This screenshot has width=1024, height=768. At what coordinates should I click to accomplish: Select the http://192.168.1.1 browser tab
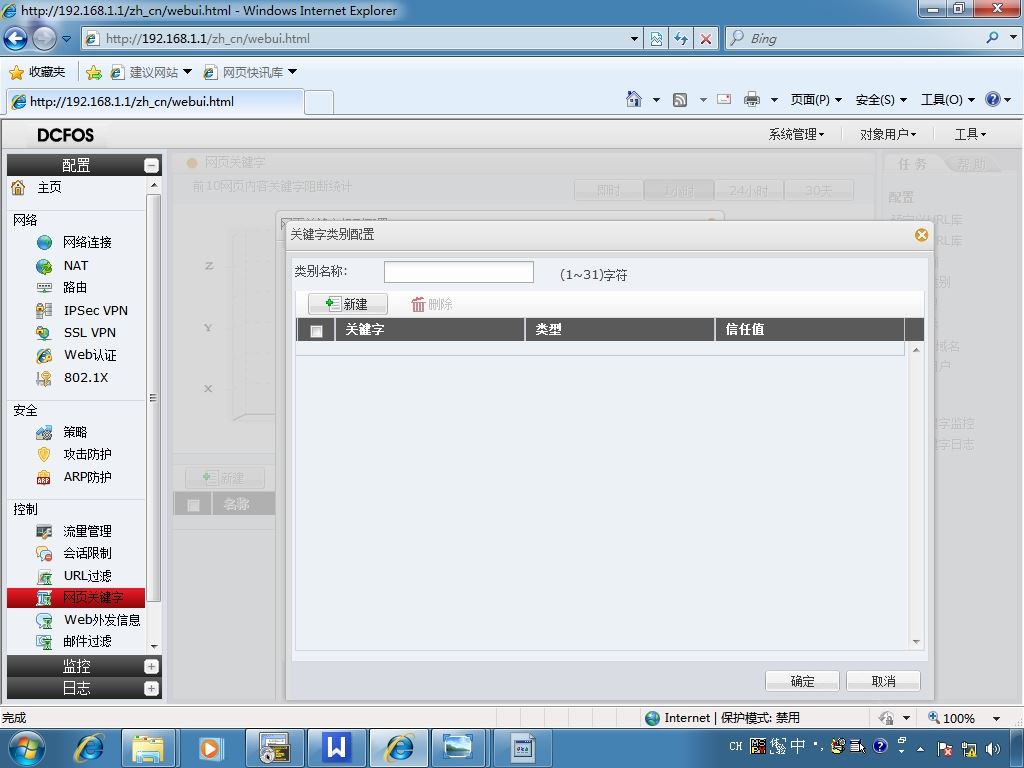(x=154, y=102)
